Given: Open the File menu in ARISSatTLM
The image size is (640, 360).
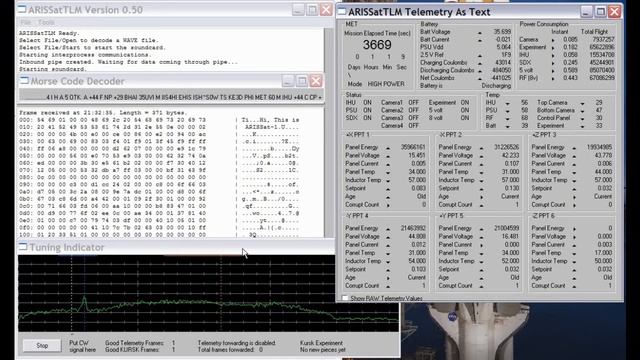Looking at the screenshot, I should [x=26, y=22].
